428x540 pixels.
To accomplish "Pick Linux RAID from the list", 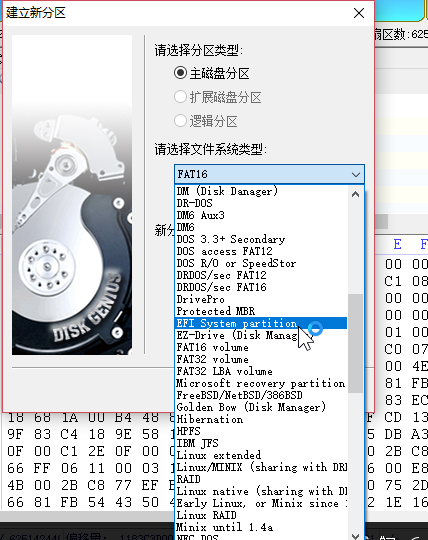I will (x=261, y=515).
